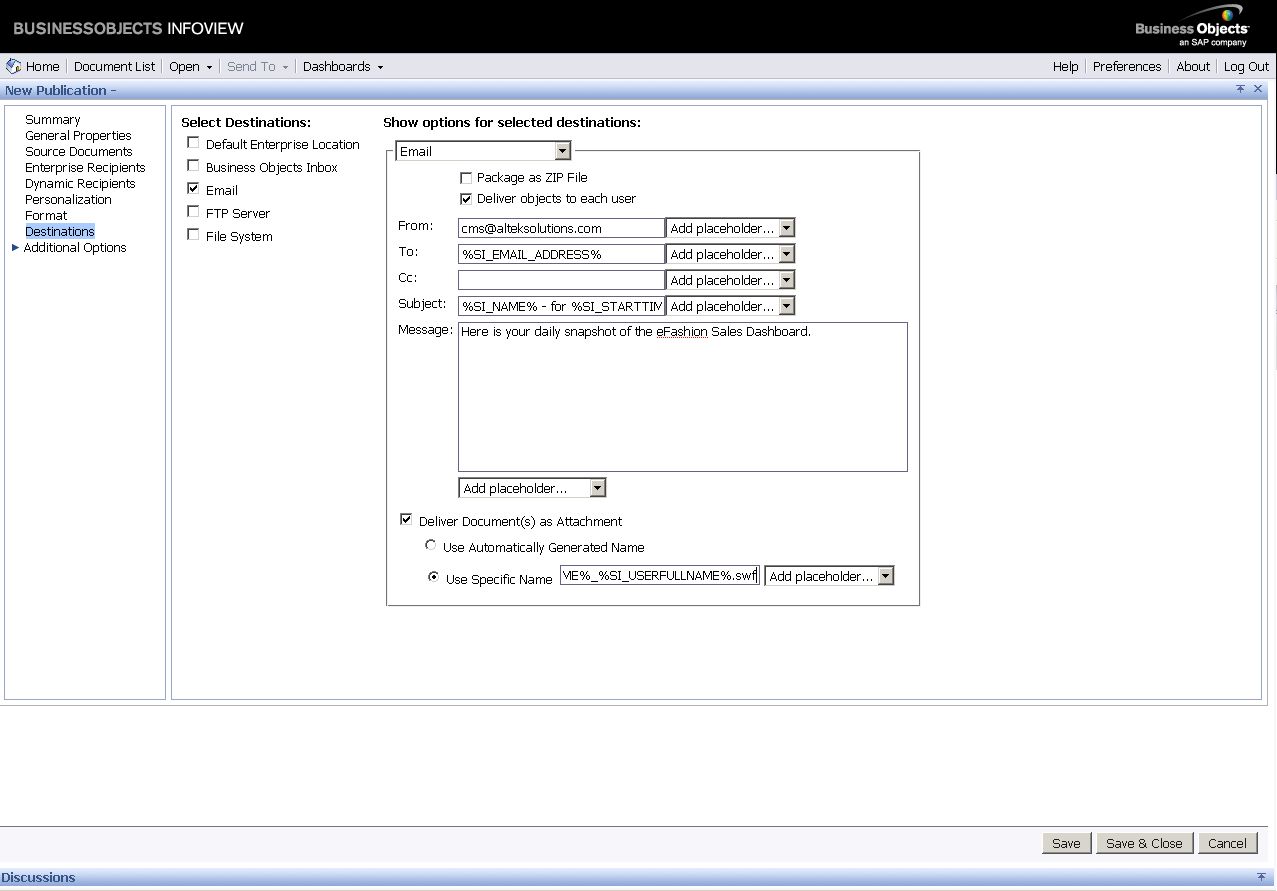Uncheck the Email destination checkbox
Image resolution: width=1277 pixels, height=891 pixels.
[193, 189]
